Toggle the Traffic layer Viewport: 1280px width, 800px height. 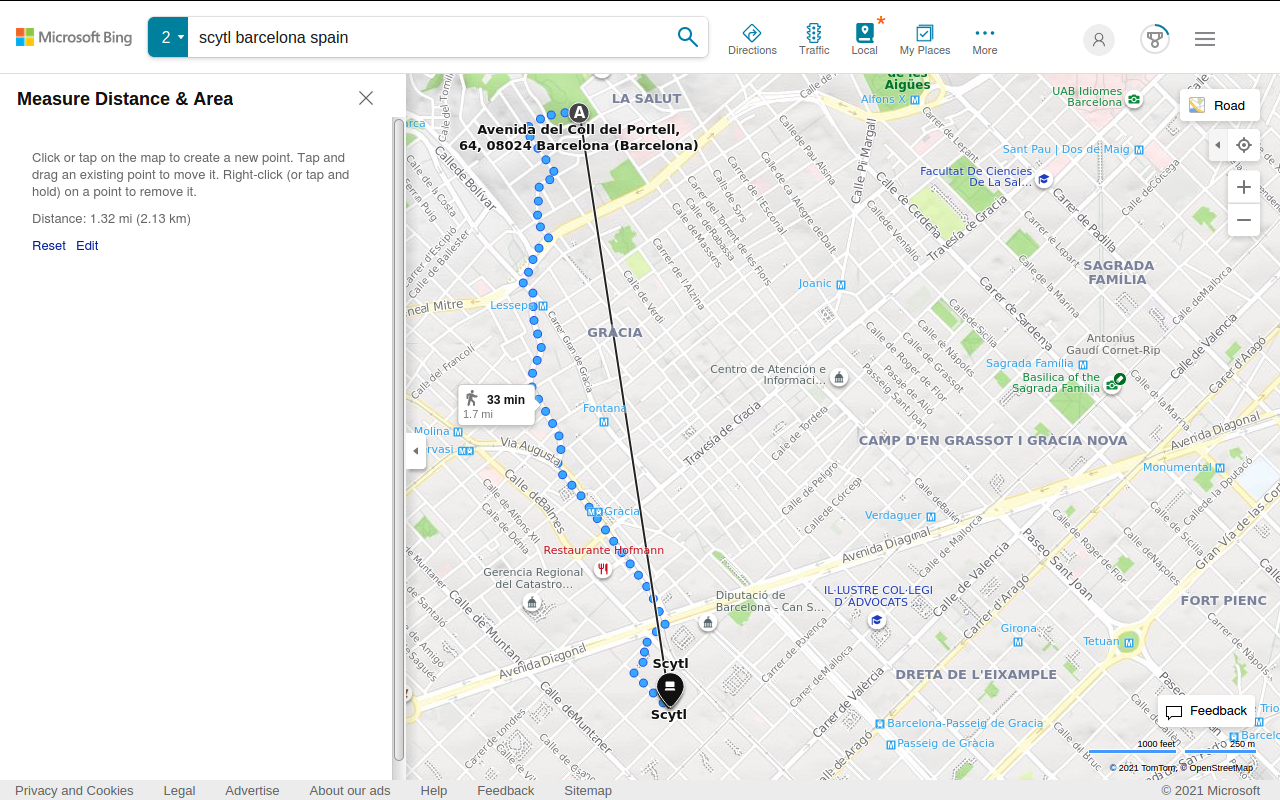click(x=814, y=40)
